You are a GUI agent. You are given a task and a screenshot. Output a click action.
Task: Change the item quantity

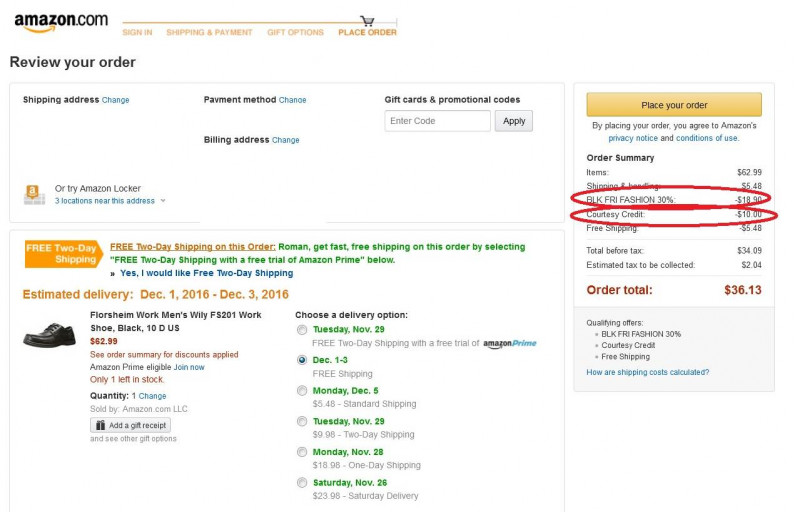pyautogui.click(x=153, y=396)
